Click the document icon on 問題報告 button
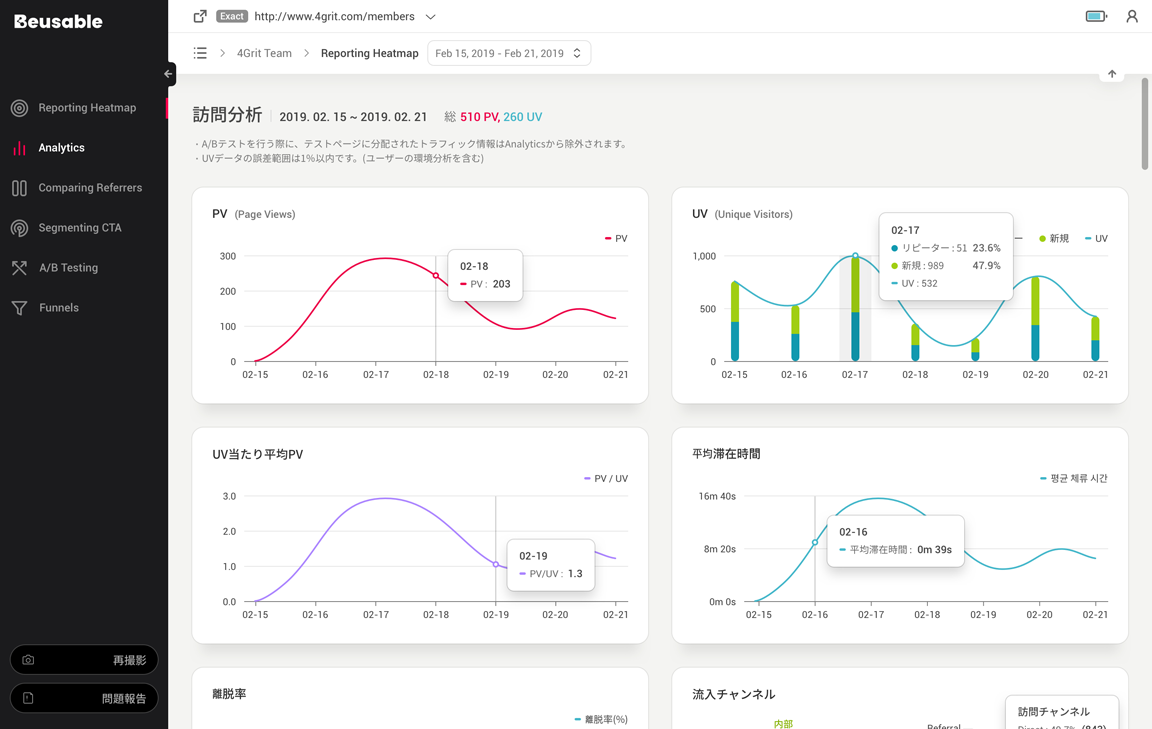 [28, 698]
